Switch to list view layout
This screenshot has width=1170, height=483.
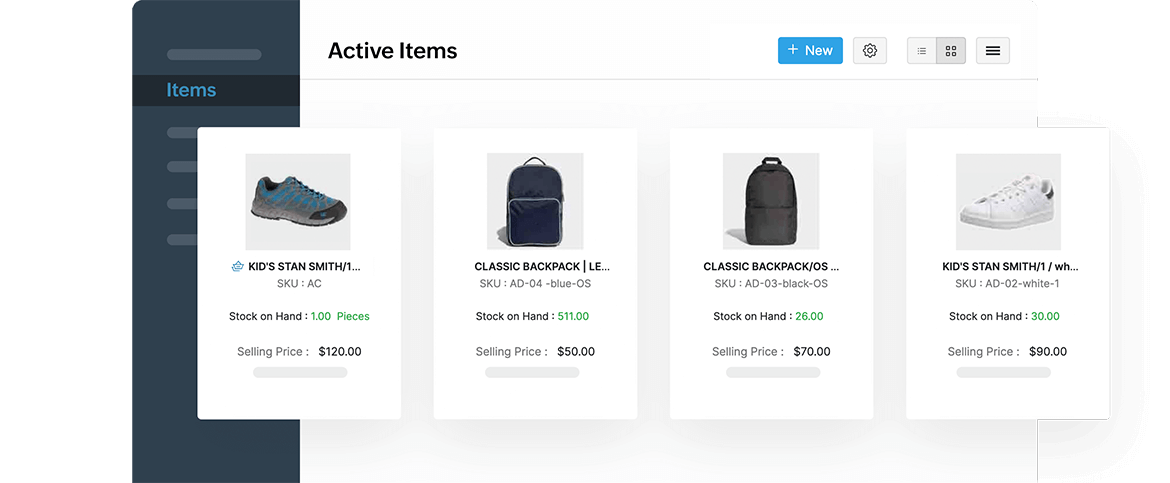pos(922,51)
